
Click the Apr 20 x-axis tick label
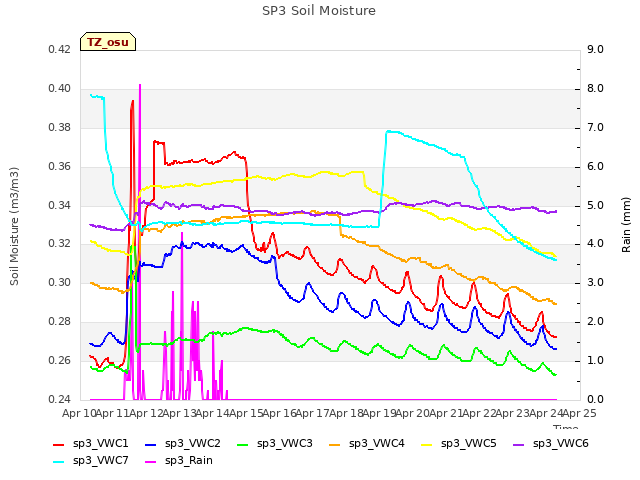tap(413, 413)
